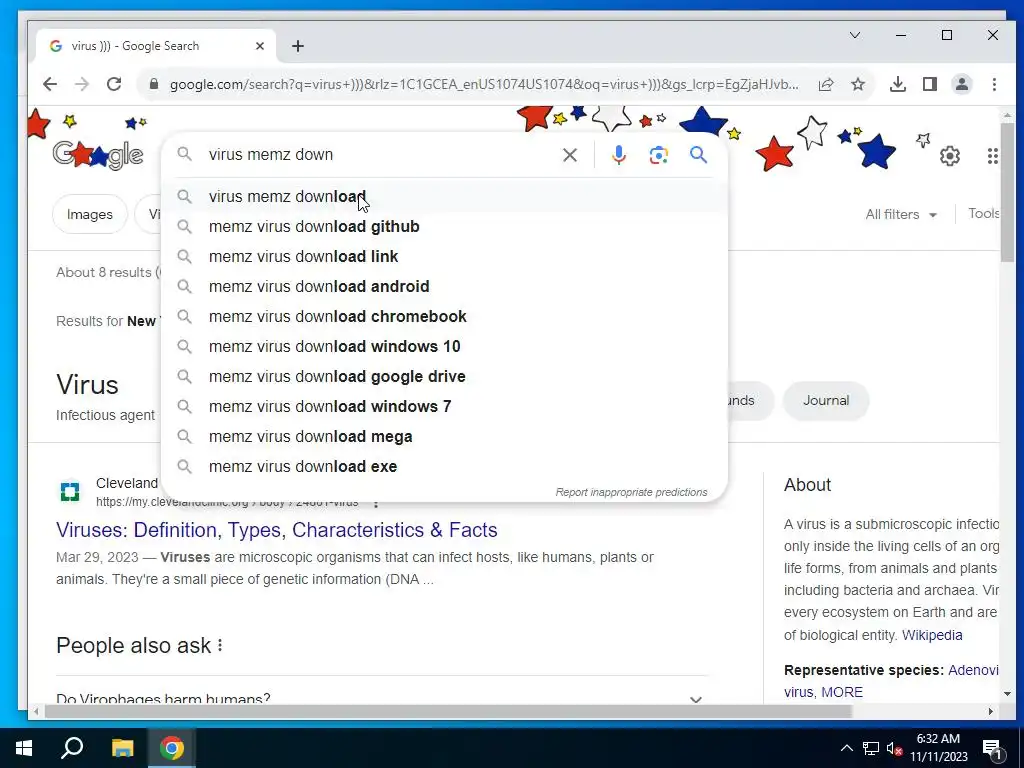This screenshot has width=1024, height=768.
Task: Open Google quick settings gear
Action: tap(950, 156)
